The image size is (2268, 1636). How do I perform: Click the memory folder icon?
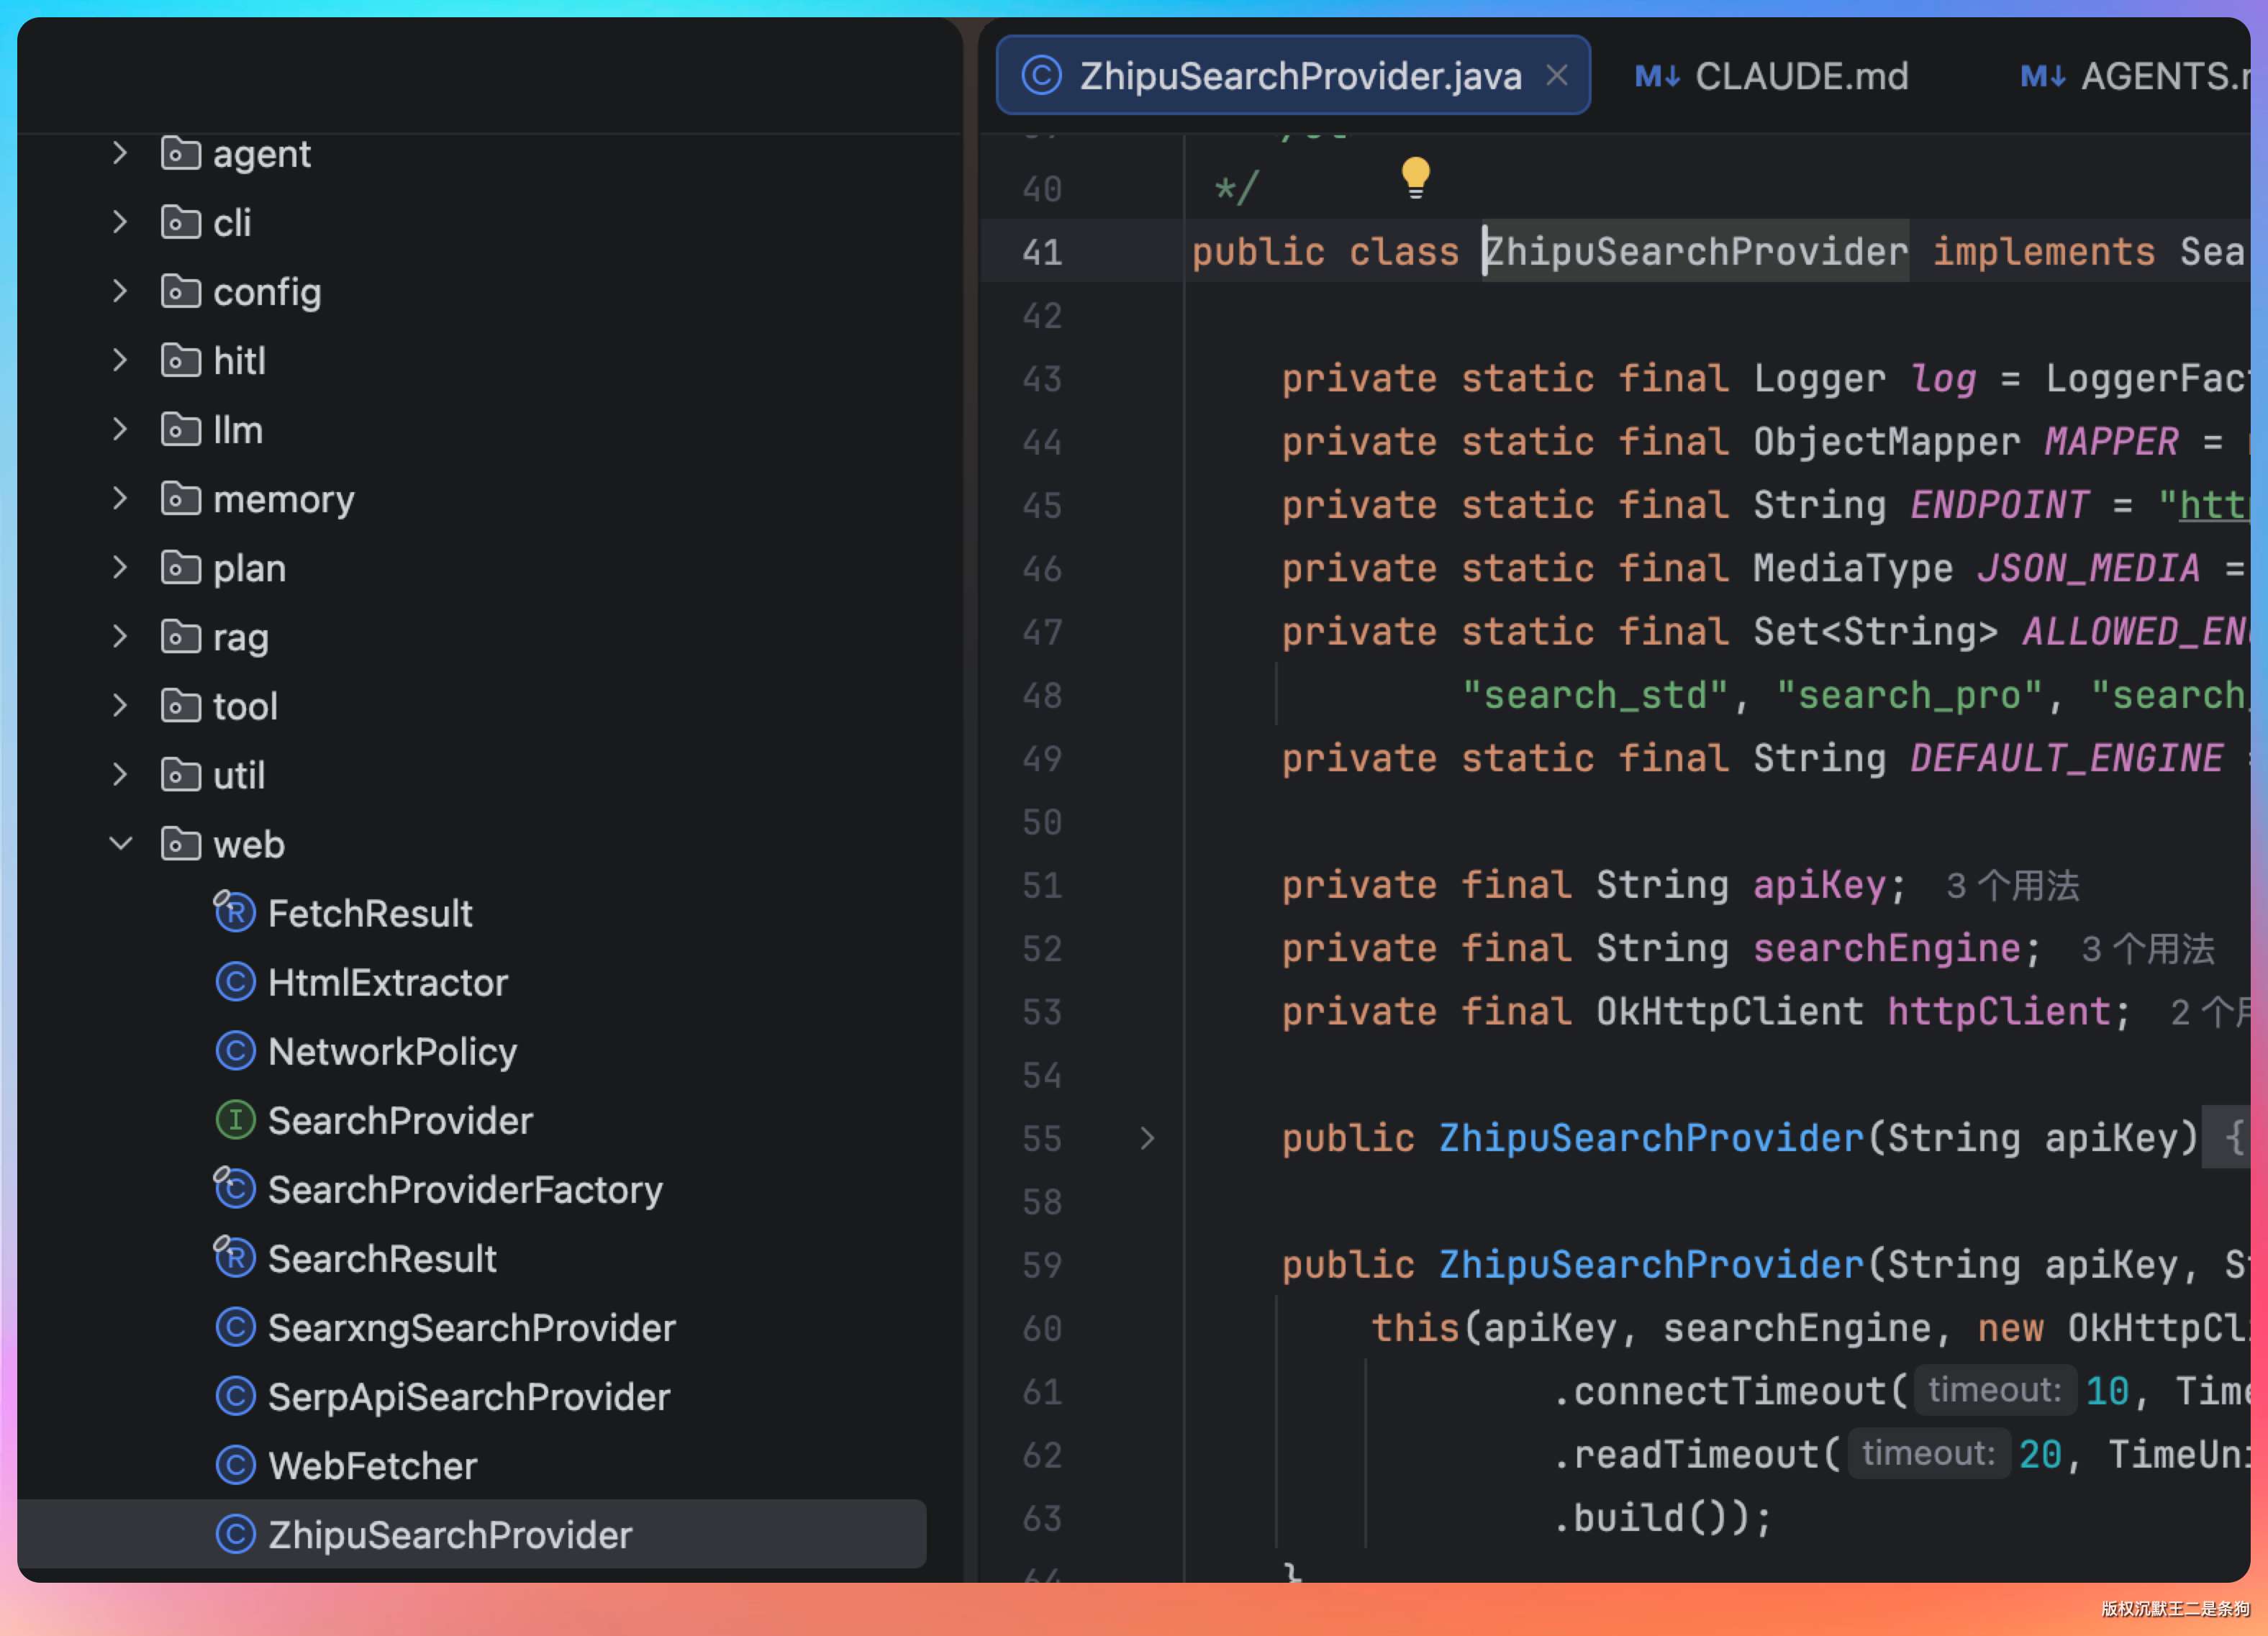tap(180, 498)
